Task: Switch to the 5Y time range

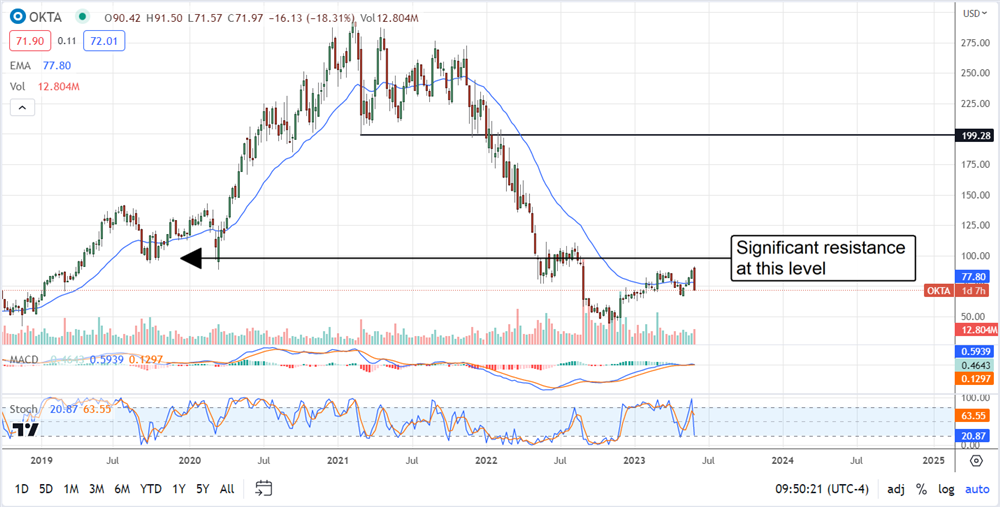Action: 202,489
